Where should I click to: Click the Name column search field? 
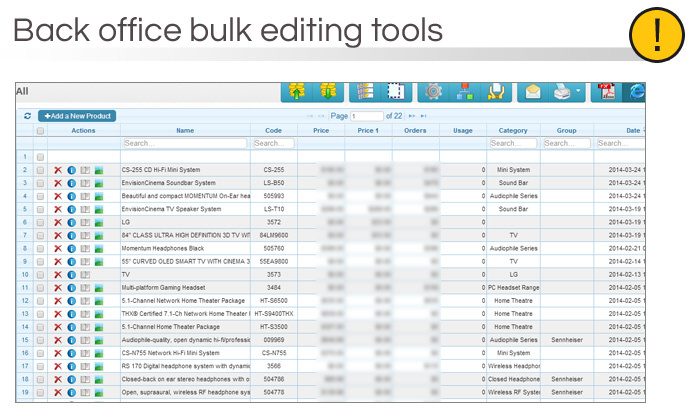(185, 144)
